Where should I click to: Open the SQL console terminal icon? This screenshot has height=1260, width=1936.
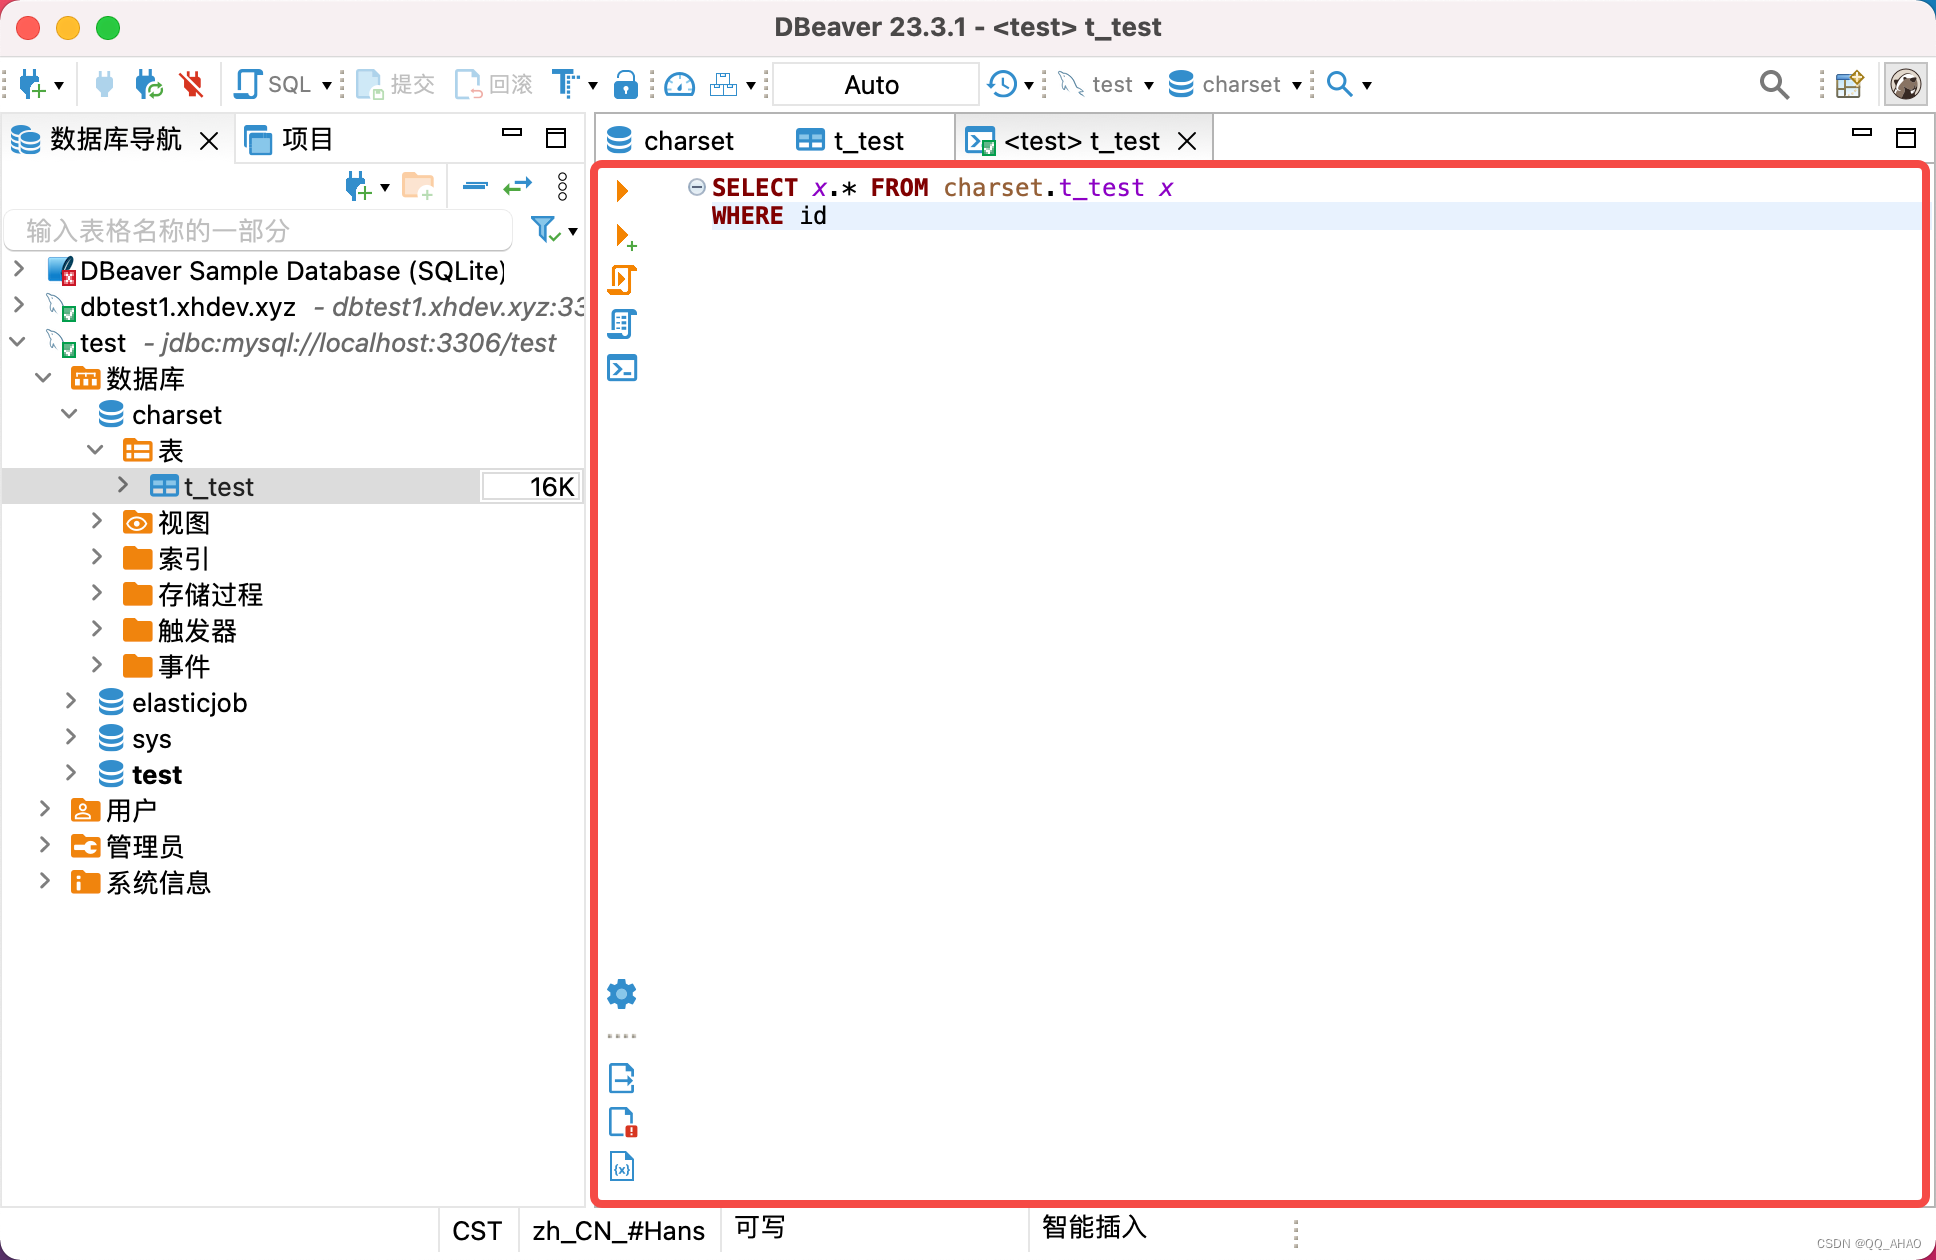coord(622,368)
